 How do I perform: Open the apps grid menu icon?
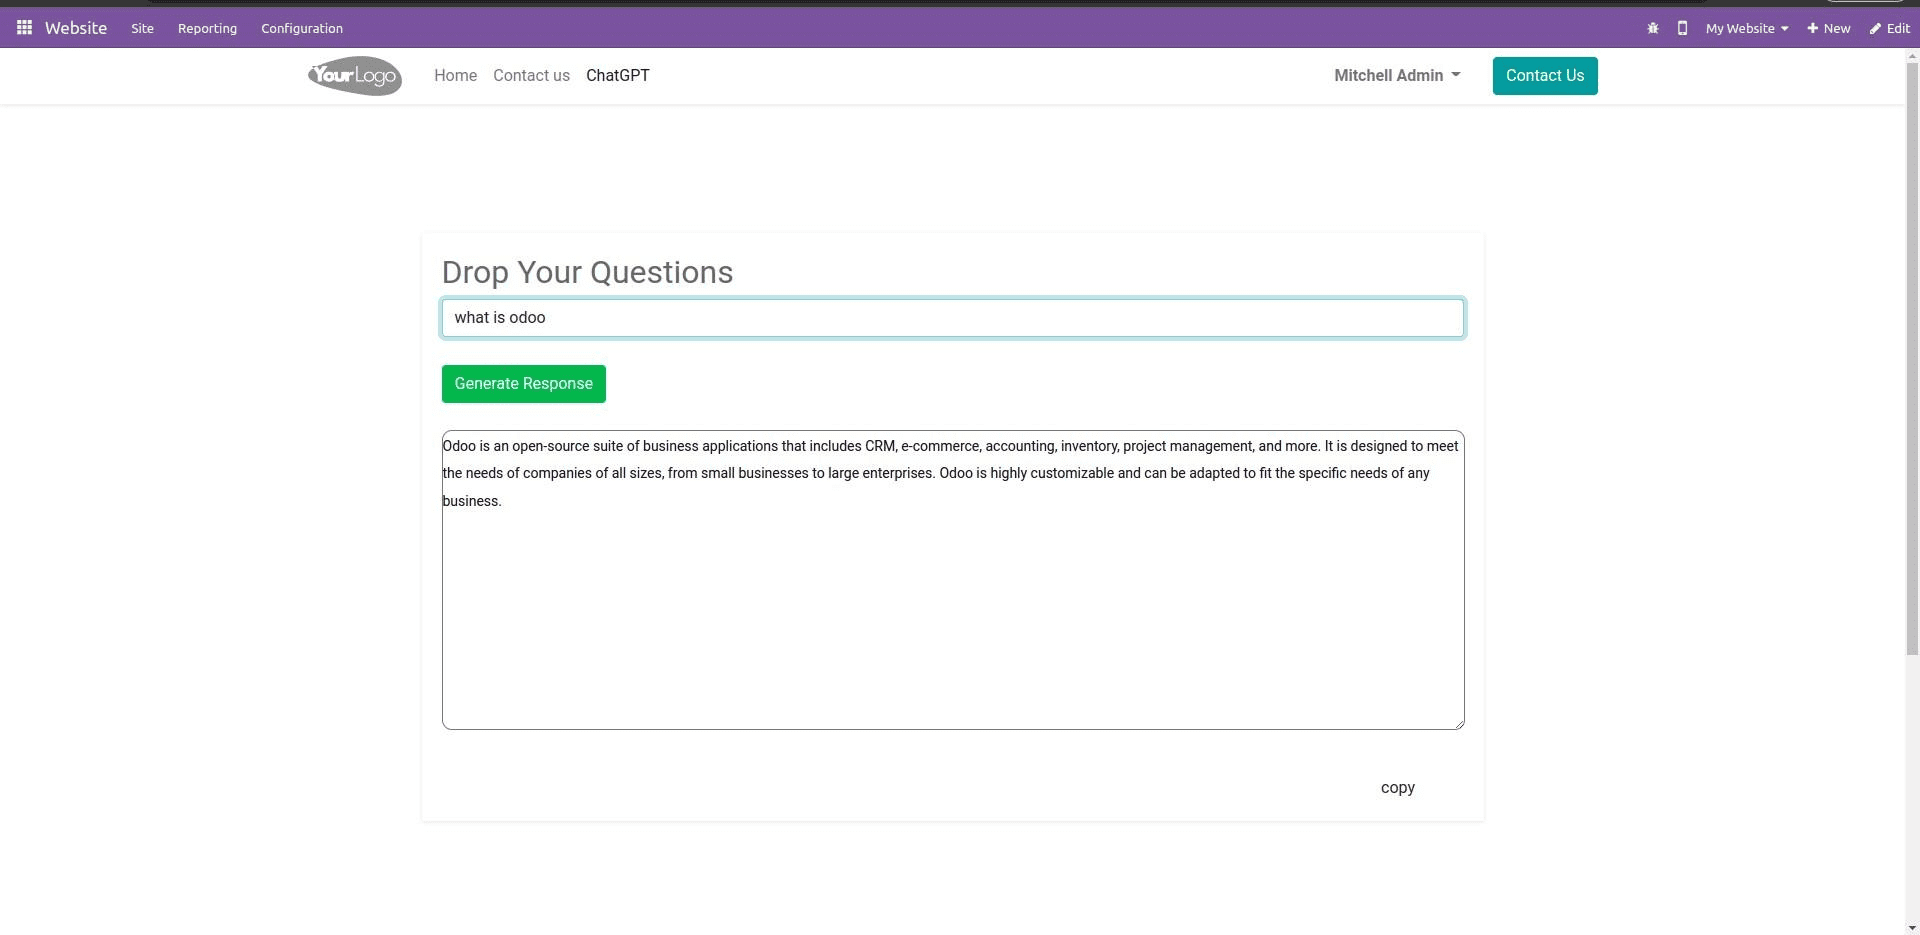click(x=24, y=28)
